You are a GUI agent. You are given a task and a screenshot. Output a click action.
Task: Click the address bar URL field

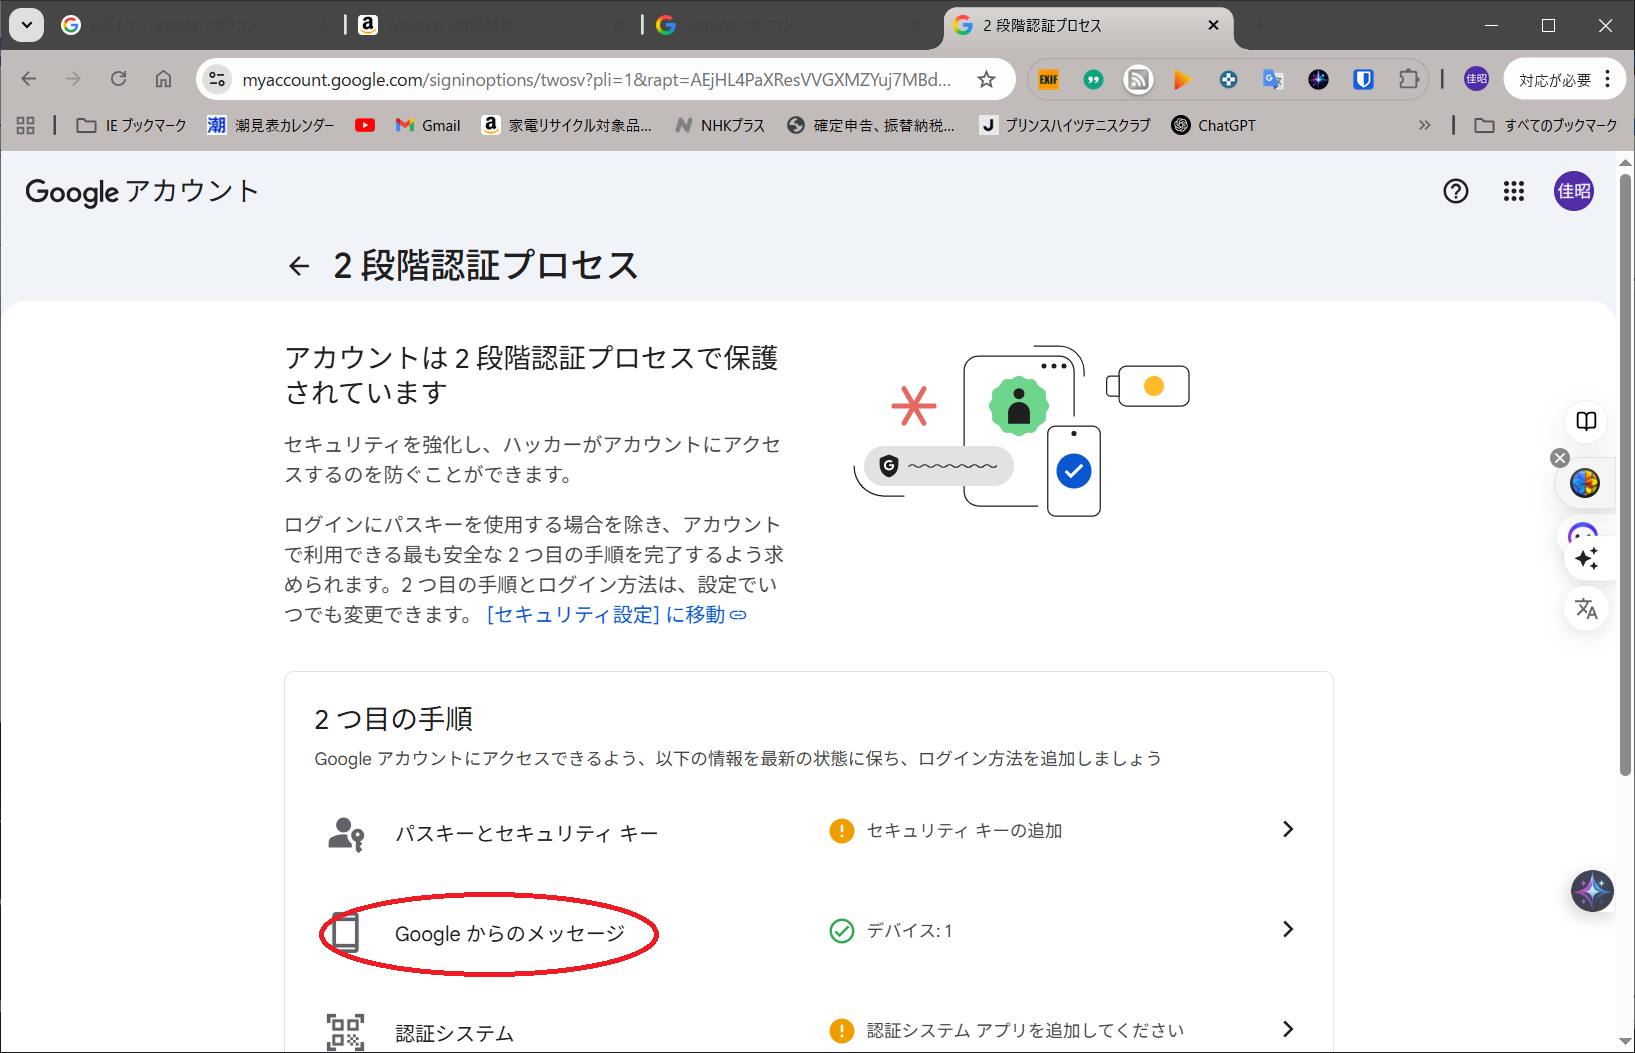595,80
